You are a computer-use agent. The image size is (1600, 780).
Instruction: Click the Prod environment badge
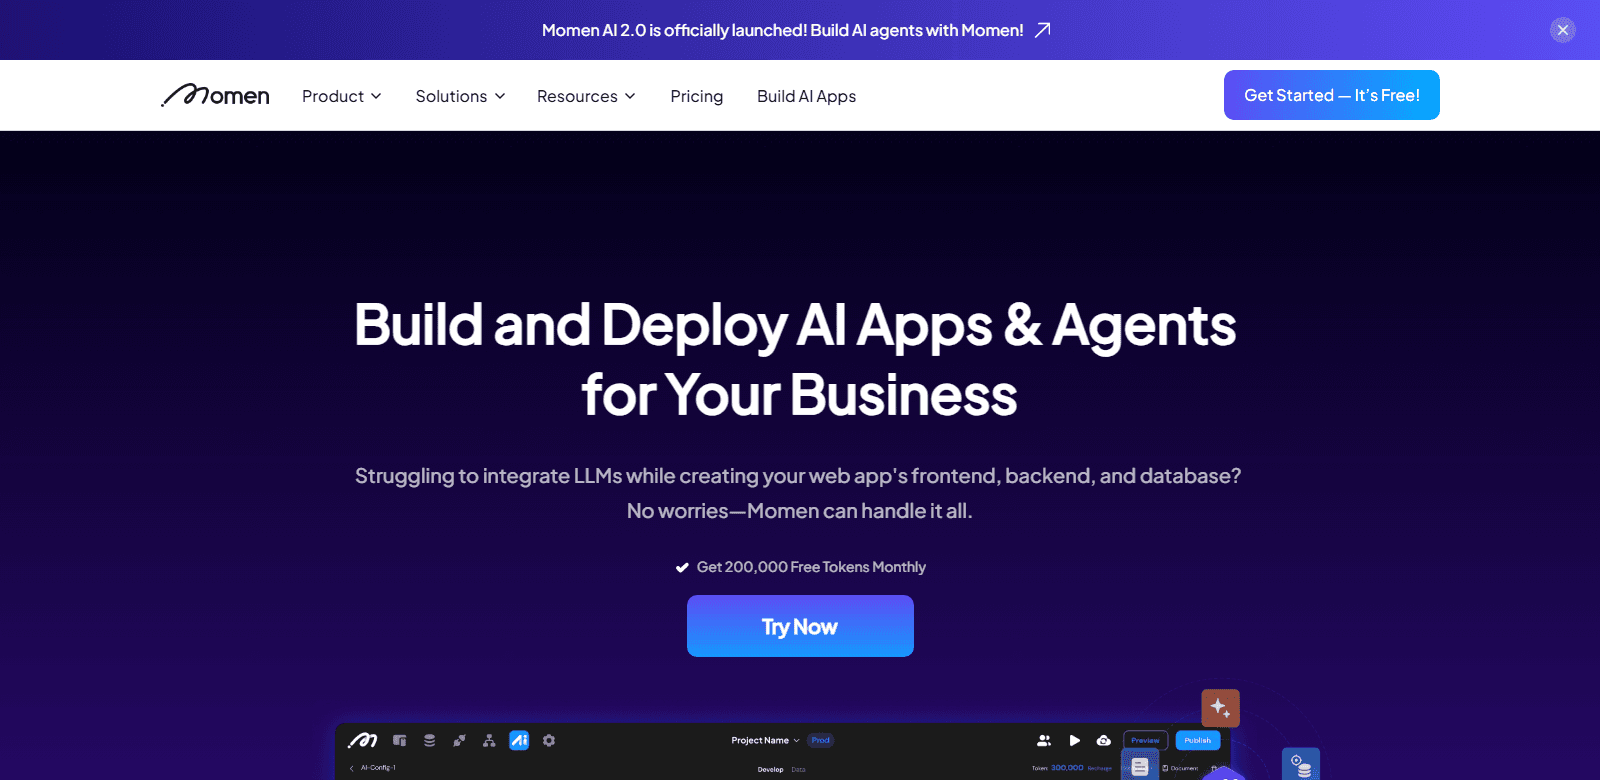pos(821,741)
